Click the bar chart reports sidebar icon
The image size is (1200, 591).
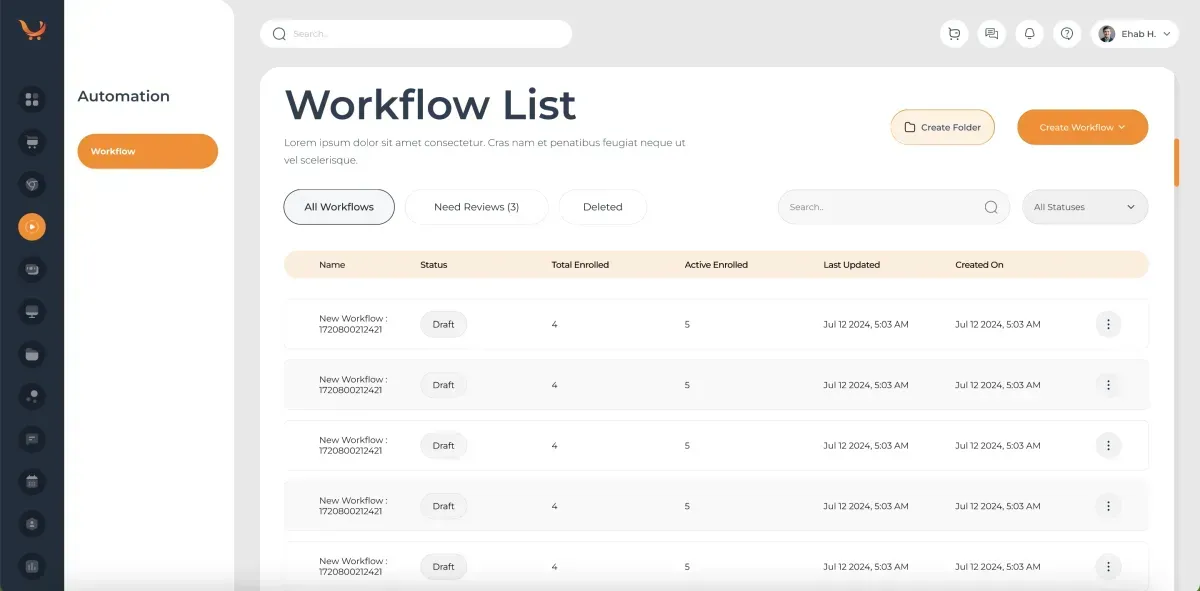(x=32, y=566)
